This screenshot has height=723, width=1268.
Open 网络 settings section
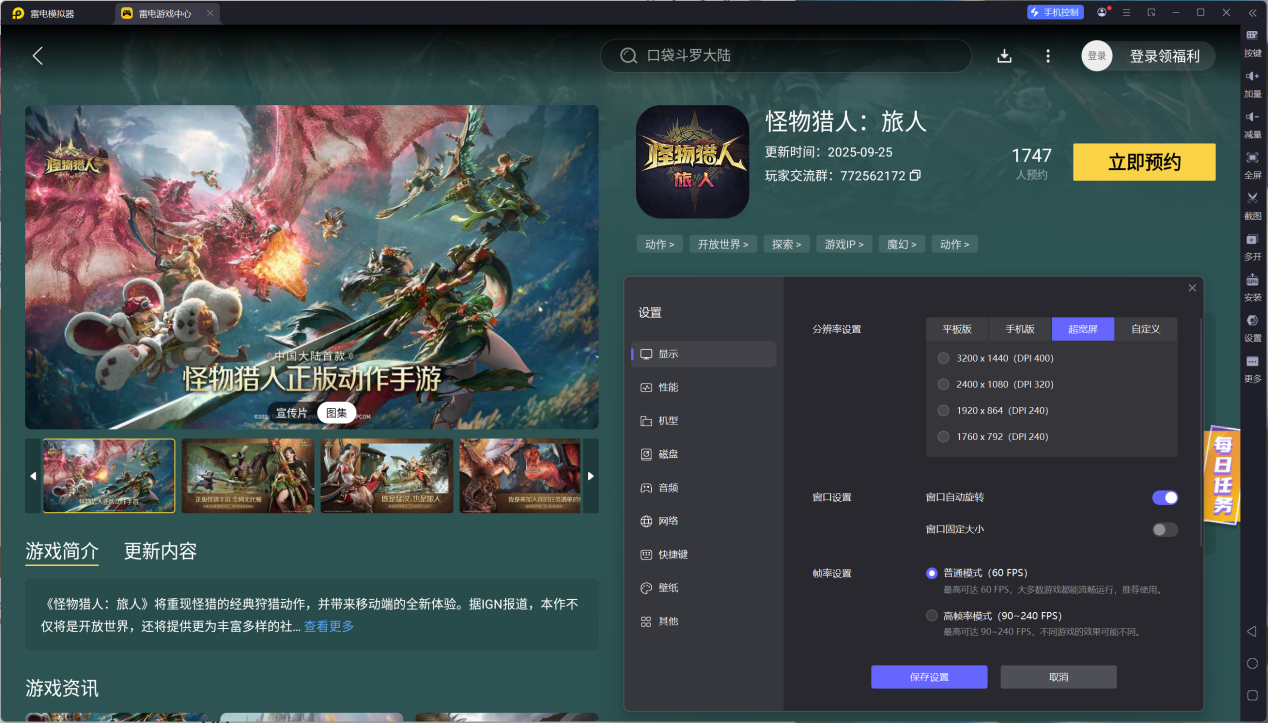pyautogui.click(x=703, y=521)
